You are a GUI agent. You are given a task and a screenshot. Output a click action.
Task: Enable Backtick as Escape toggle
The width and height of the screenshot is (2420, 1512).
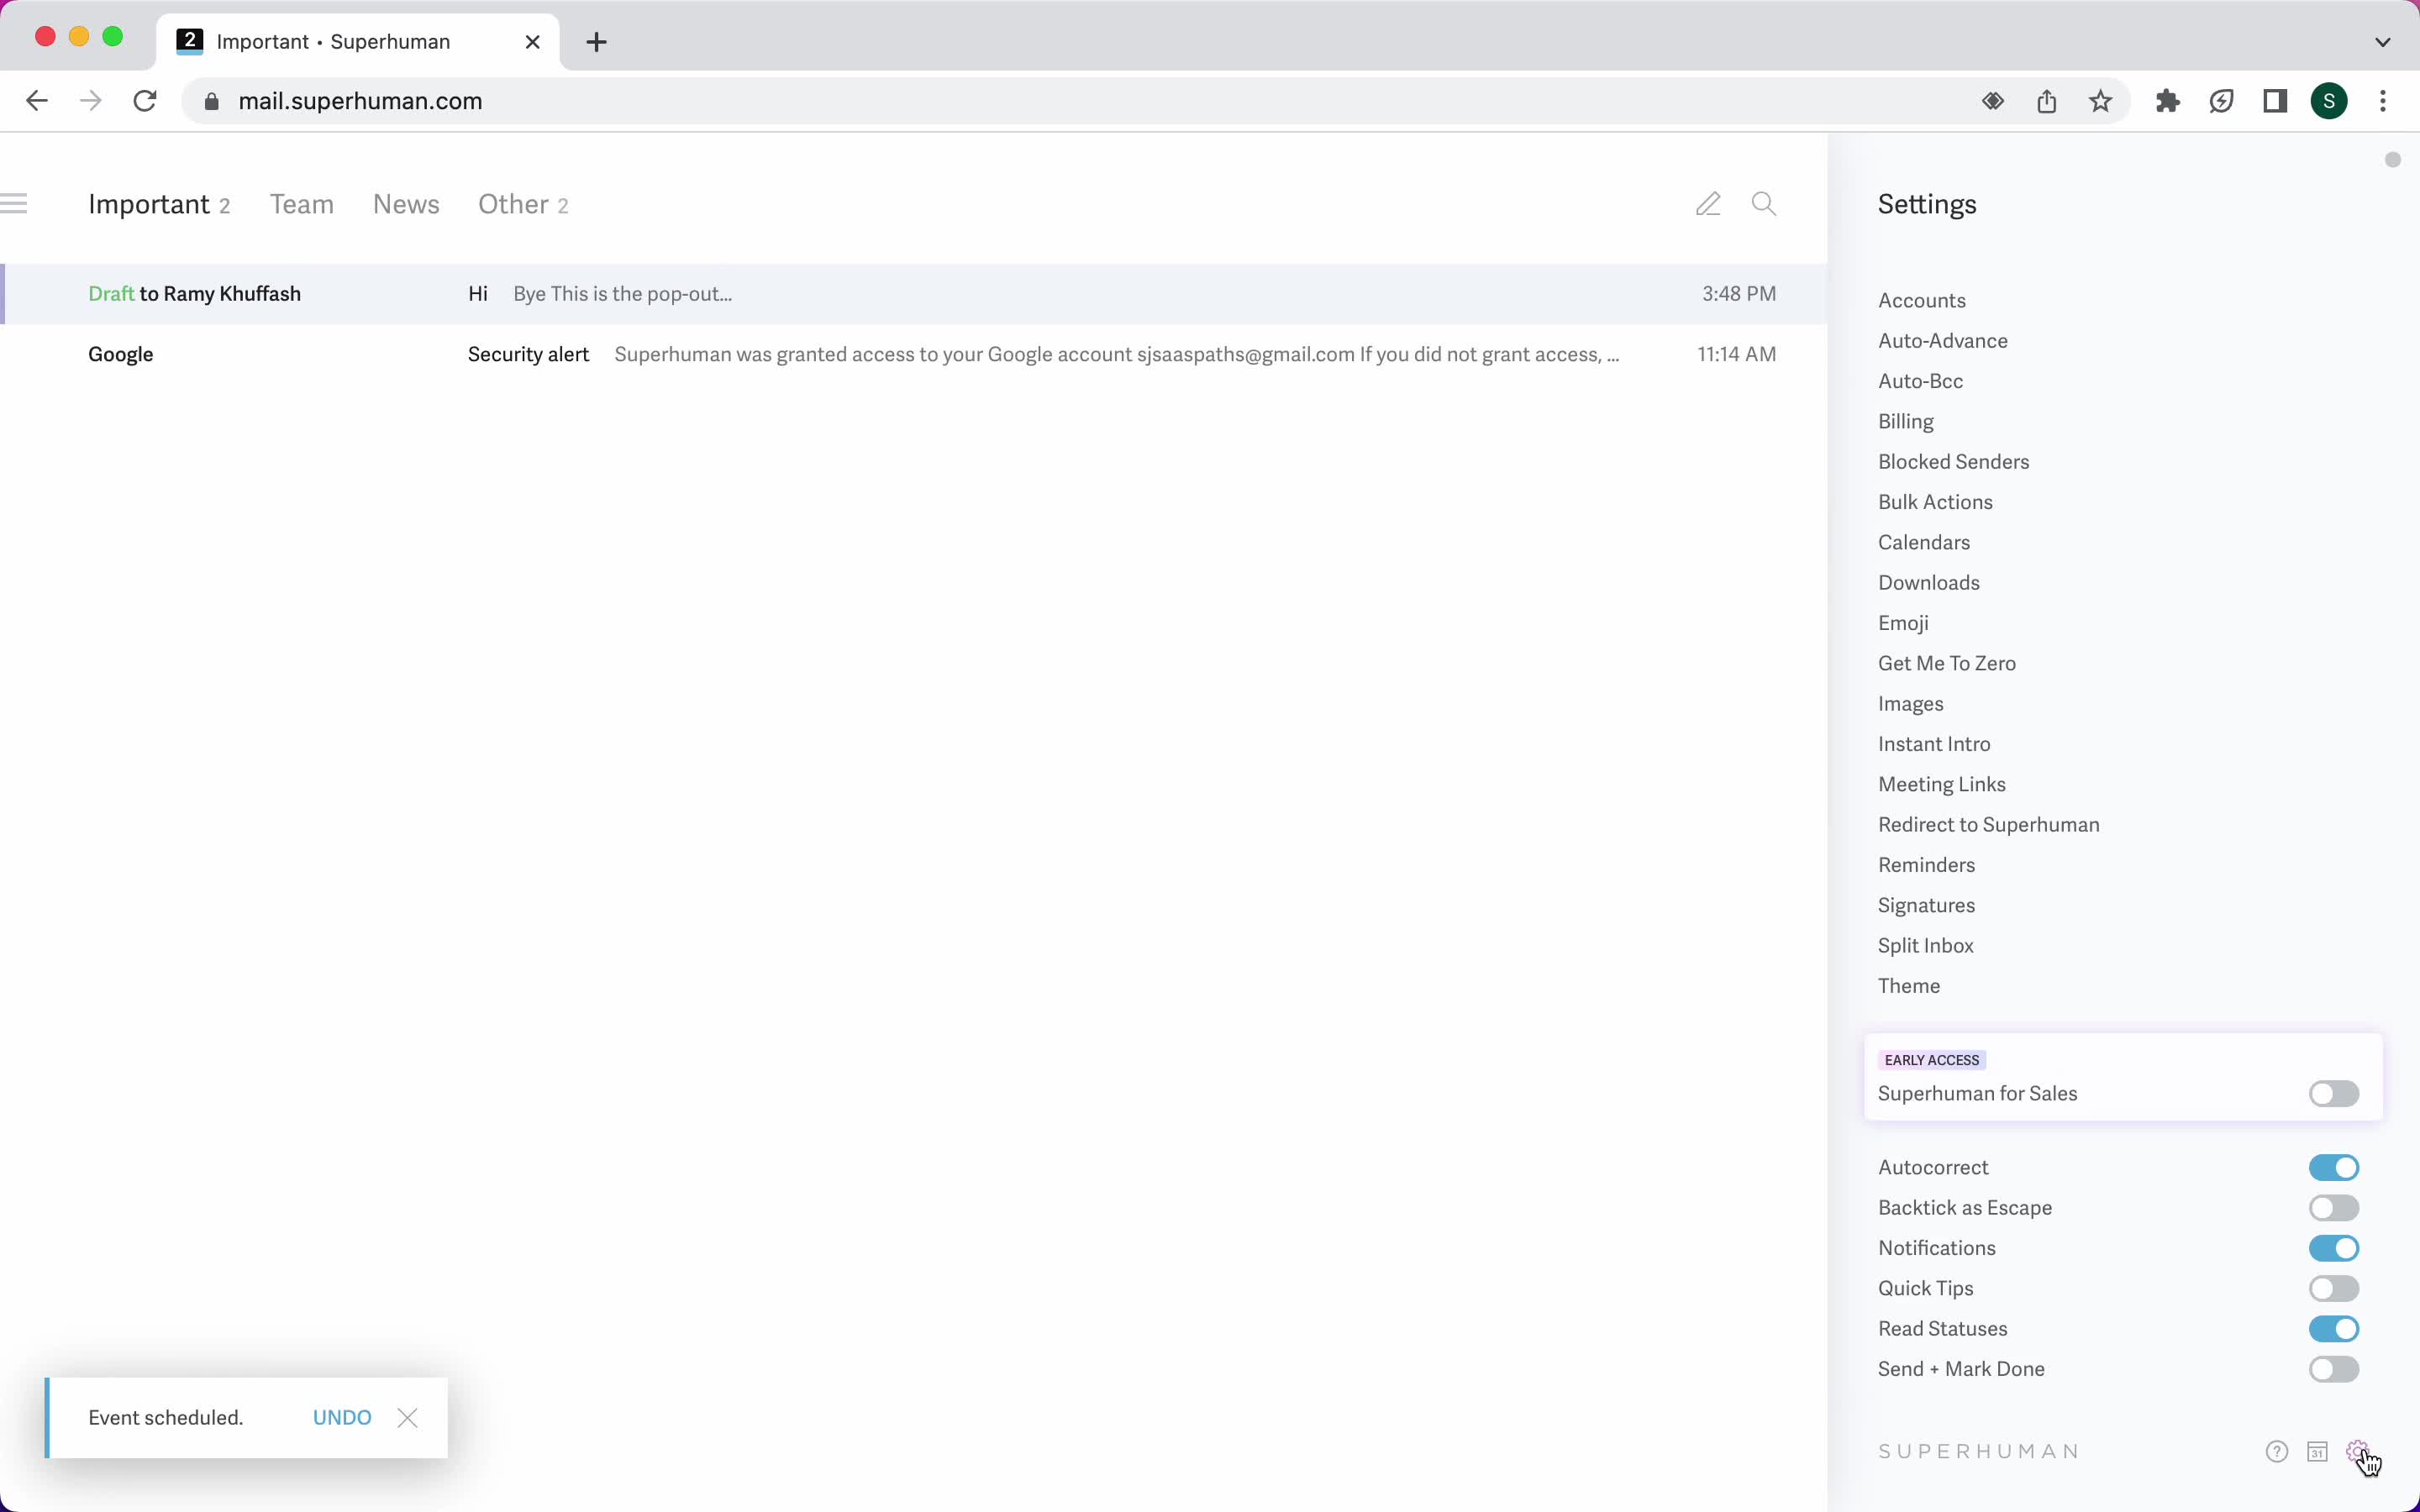pos(2334,1208)
